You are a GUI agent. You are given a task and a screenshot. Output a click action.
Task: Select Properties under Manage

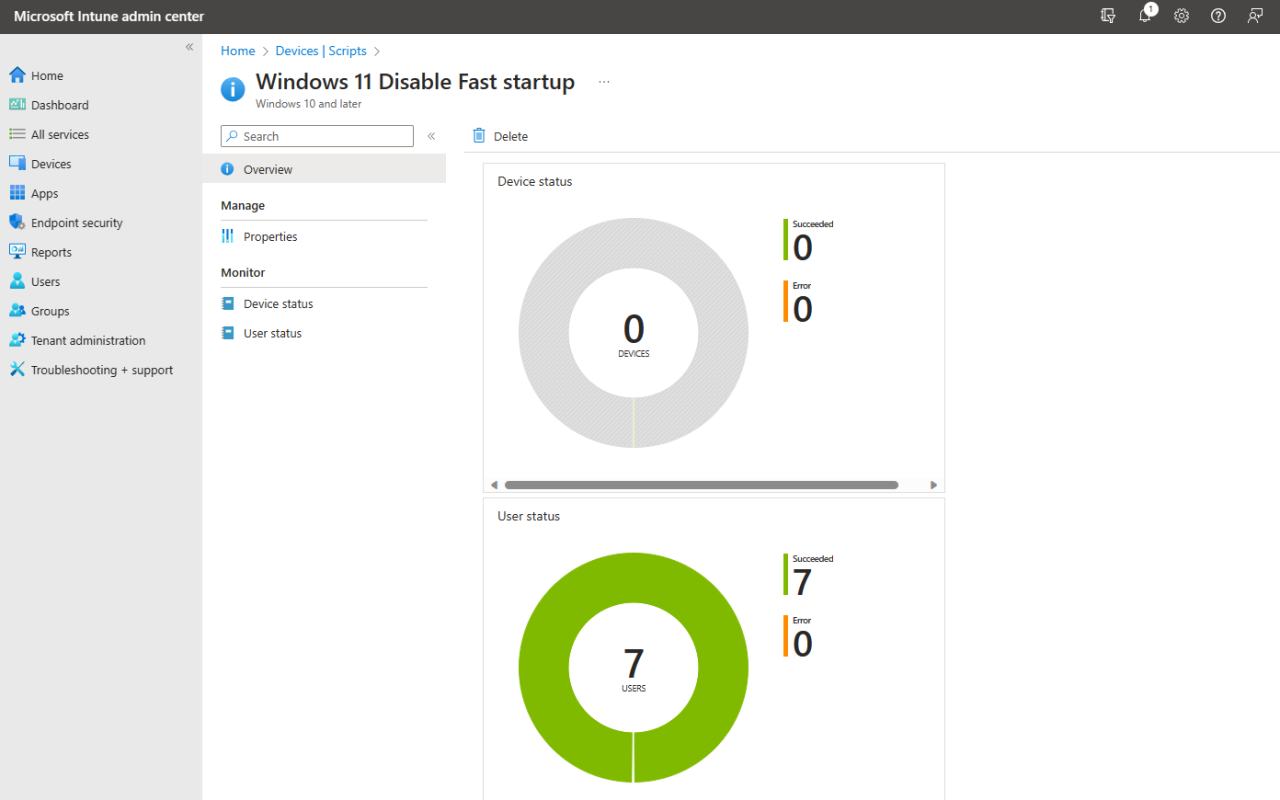click(x=270, y=237)
